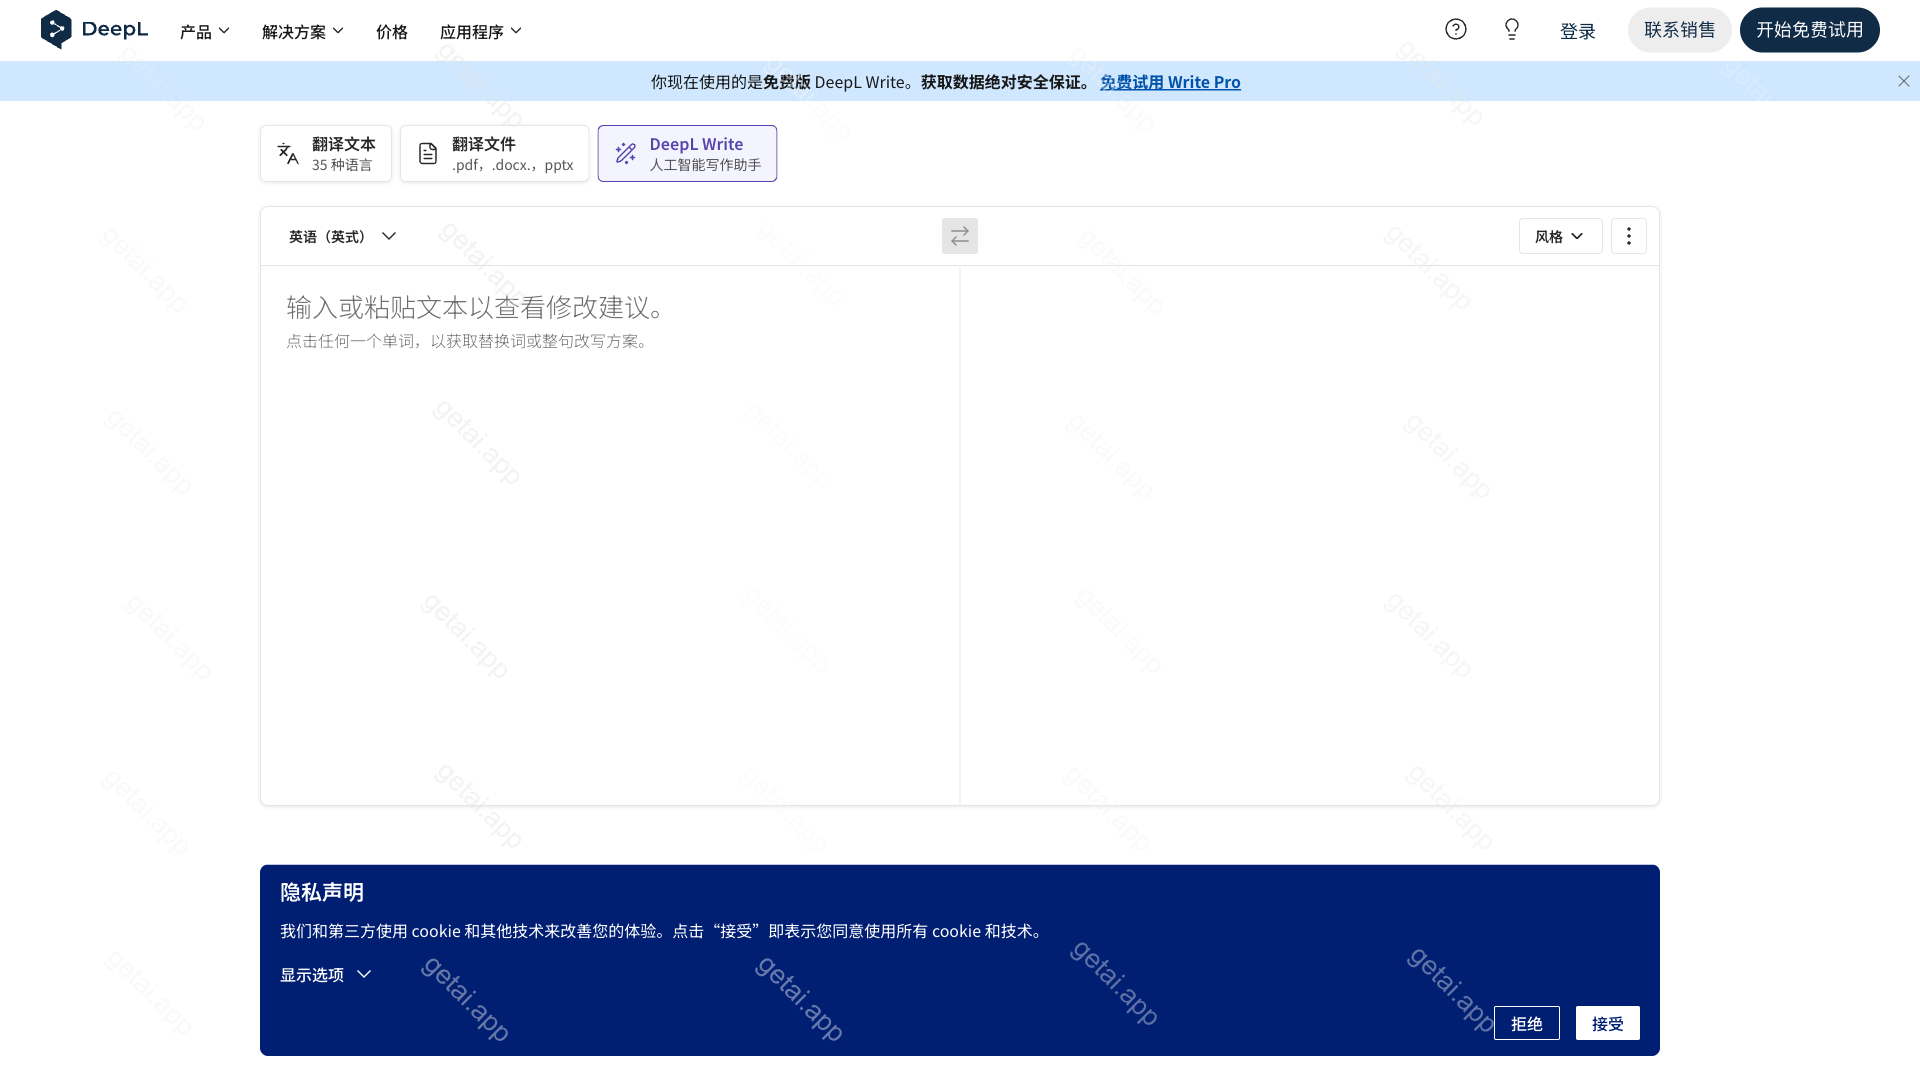This screenshot has width=1920, height=1080.
Task: Open the 应用程序 menu
Action: point(481,31)
